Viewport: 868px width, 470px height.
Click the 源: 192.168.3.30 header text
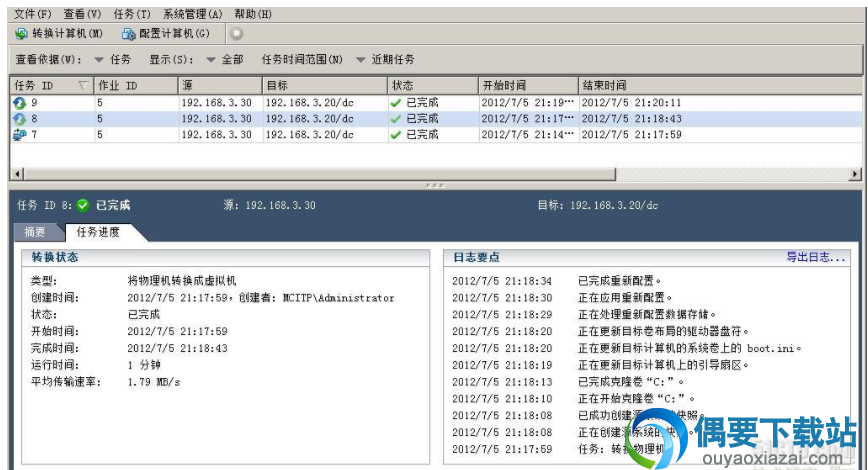[x=270, y=205]
